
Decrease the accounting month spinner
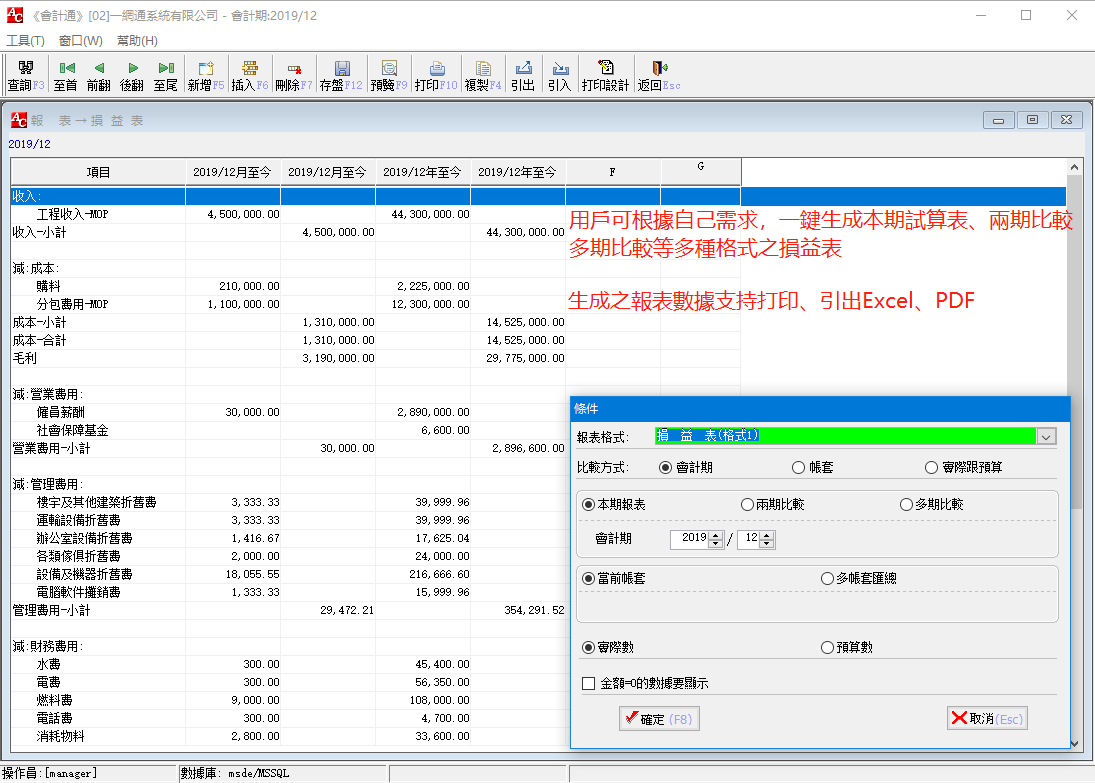pos(767,544)
